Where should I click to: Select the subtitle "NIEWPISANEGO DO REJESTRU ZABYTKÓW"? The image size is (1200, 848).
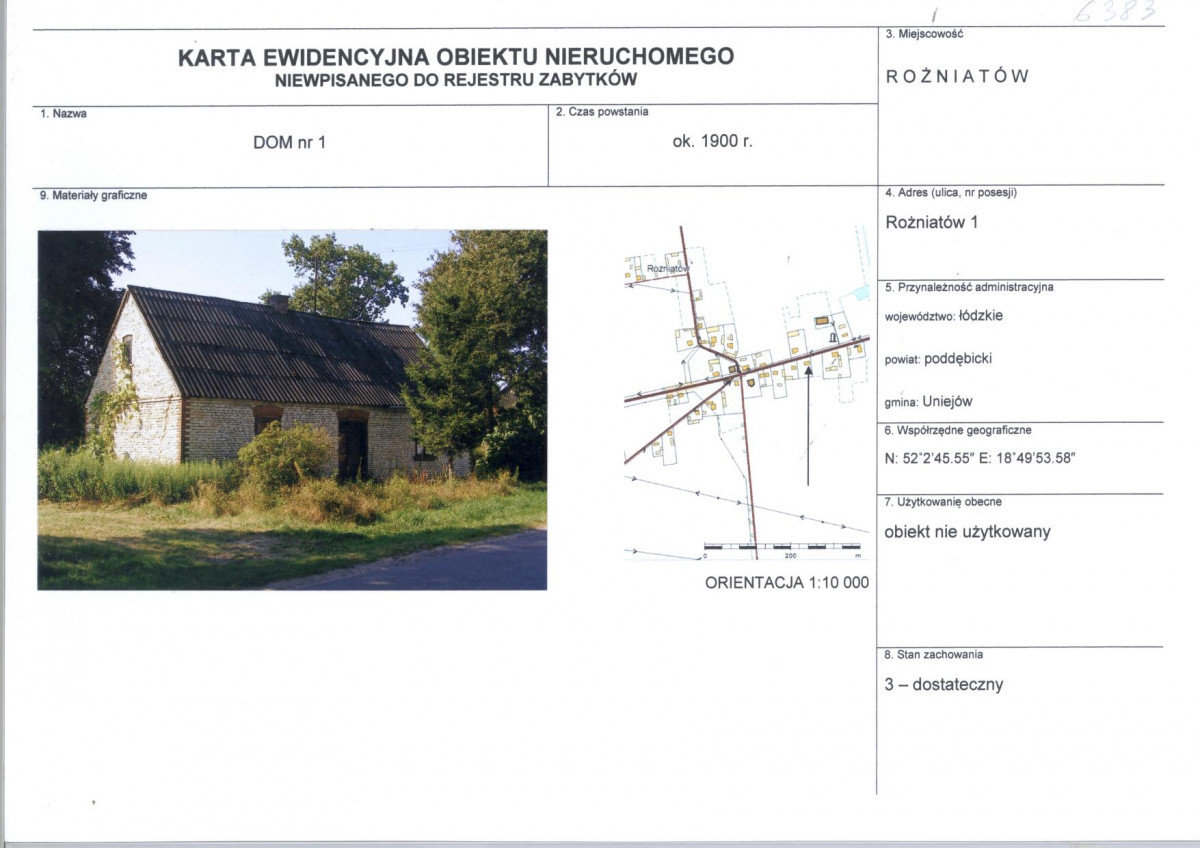point(456,80)
